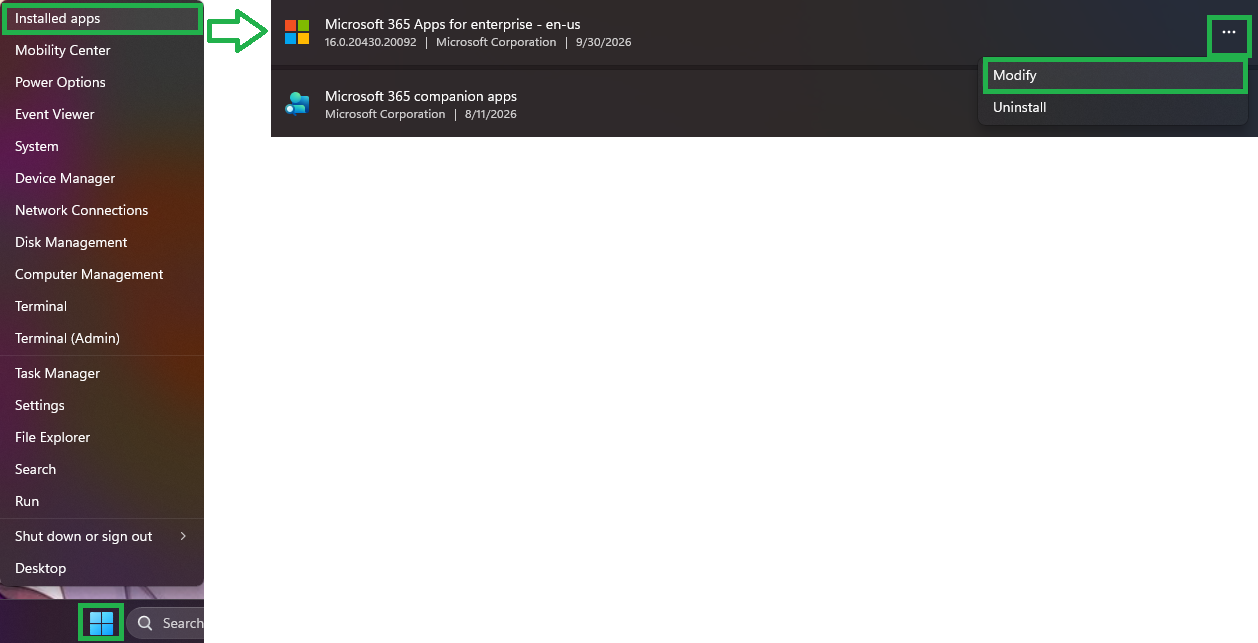
Task: Select Mobility Center menu entry
Action: click(101, 50)
